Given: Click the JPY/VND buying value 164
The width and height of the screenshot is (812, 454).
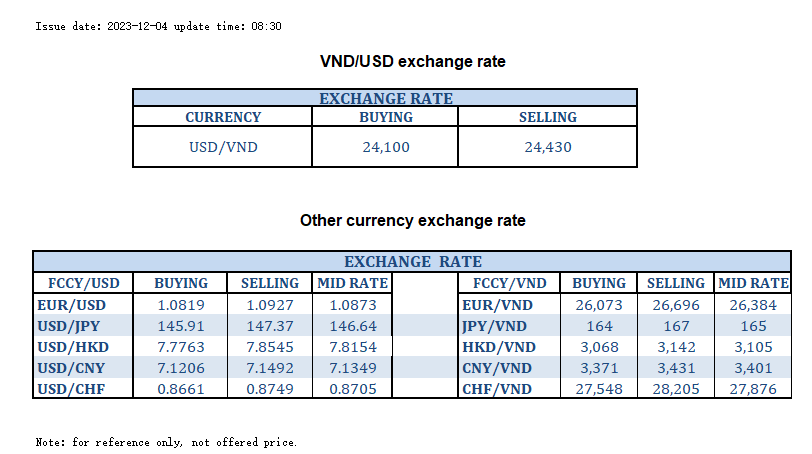Looking at the screenshot, I should [598, 326].
